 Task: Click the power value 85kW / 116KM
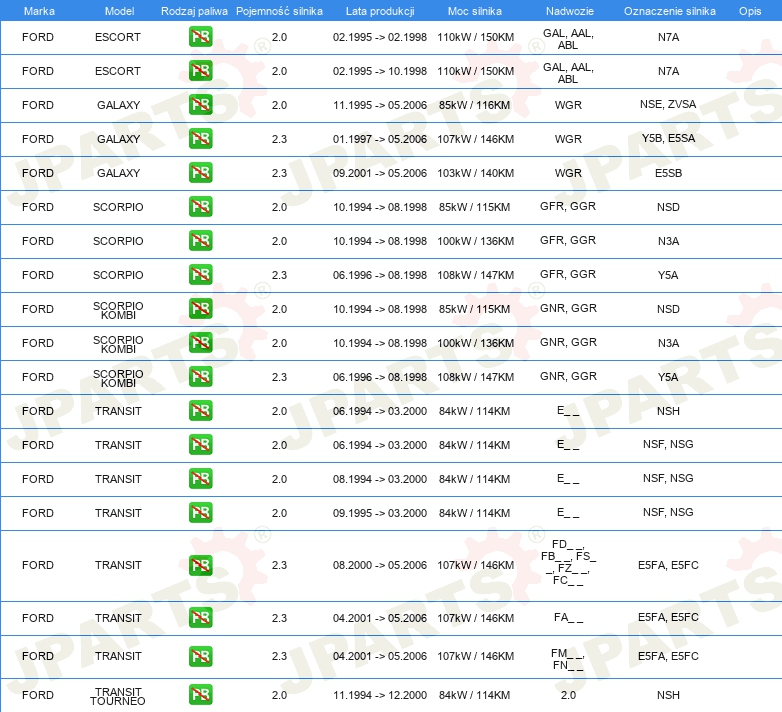point(474,105)
